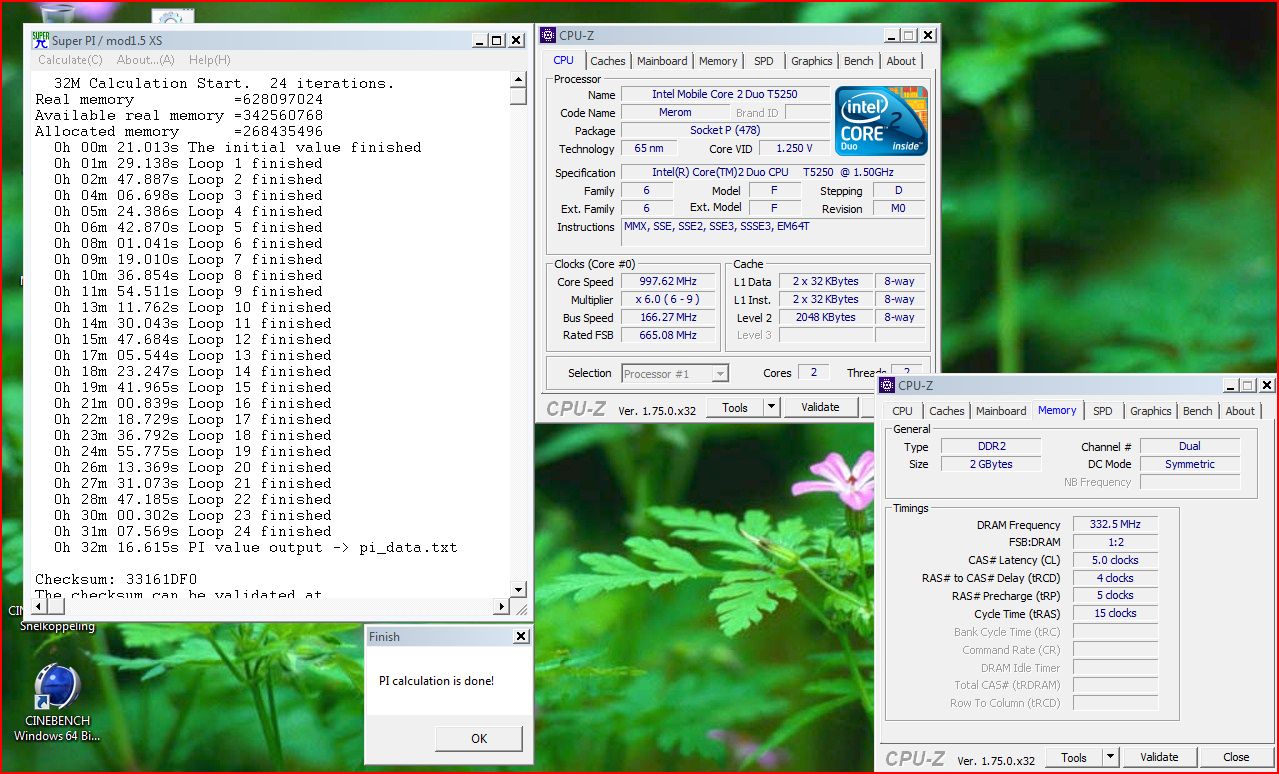Image resolution: width=1279 pixels, height=774 pixels.
Task: Click the Channel # value Dual
Action: [1190, 447]
